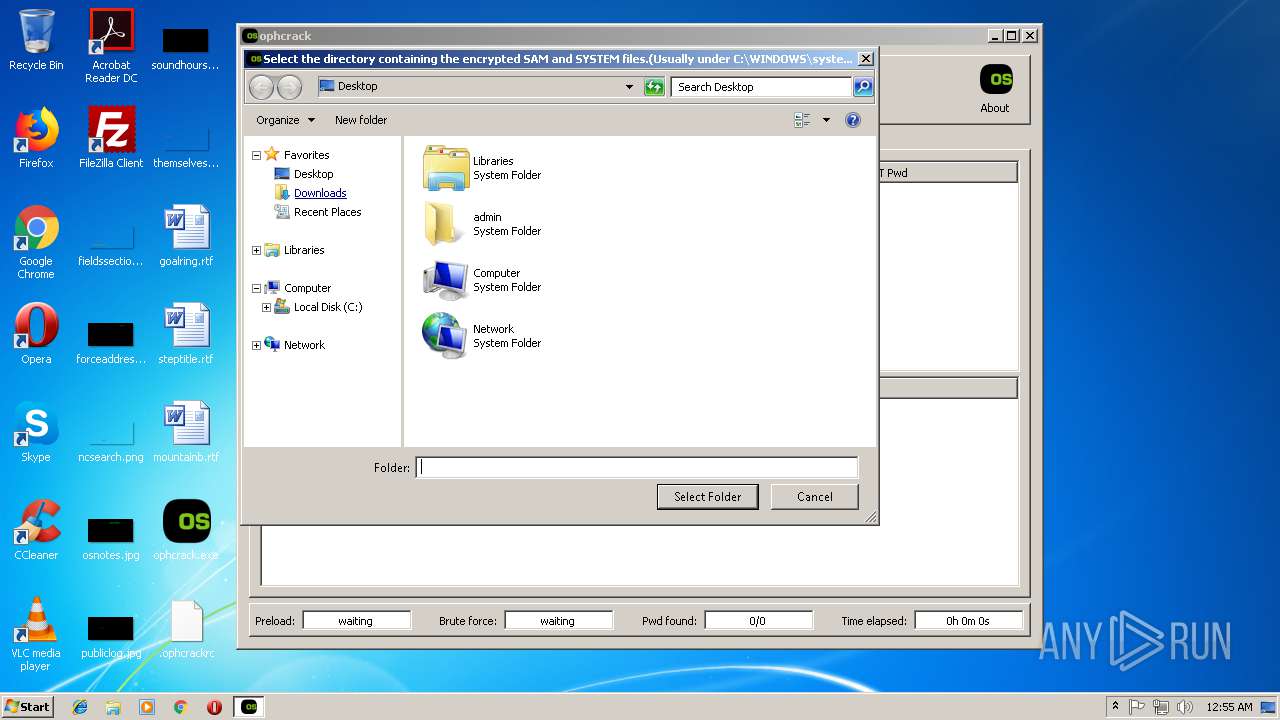
Task: Cancel the folder selection dialog
Action: 815,497
